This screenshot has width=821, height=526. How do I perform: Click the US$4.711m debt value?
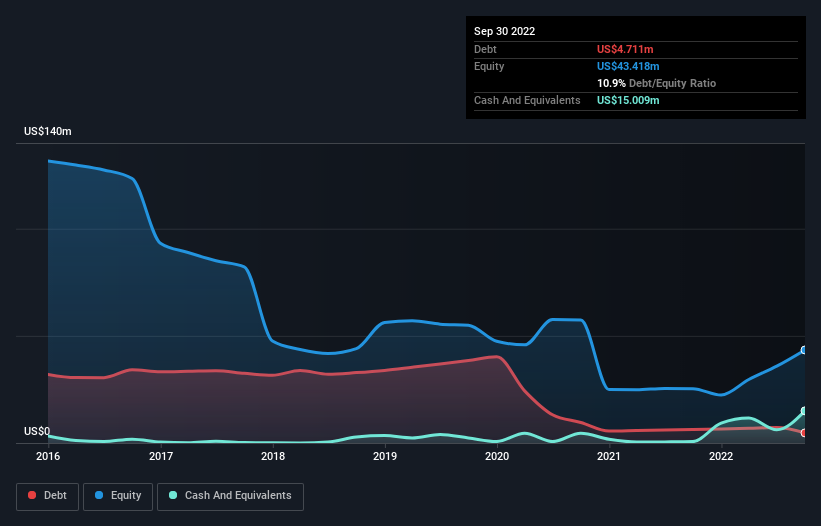pos(625,49)
